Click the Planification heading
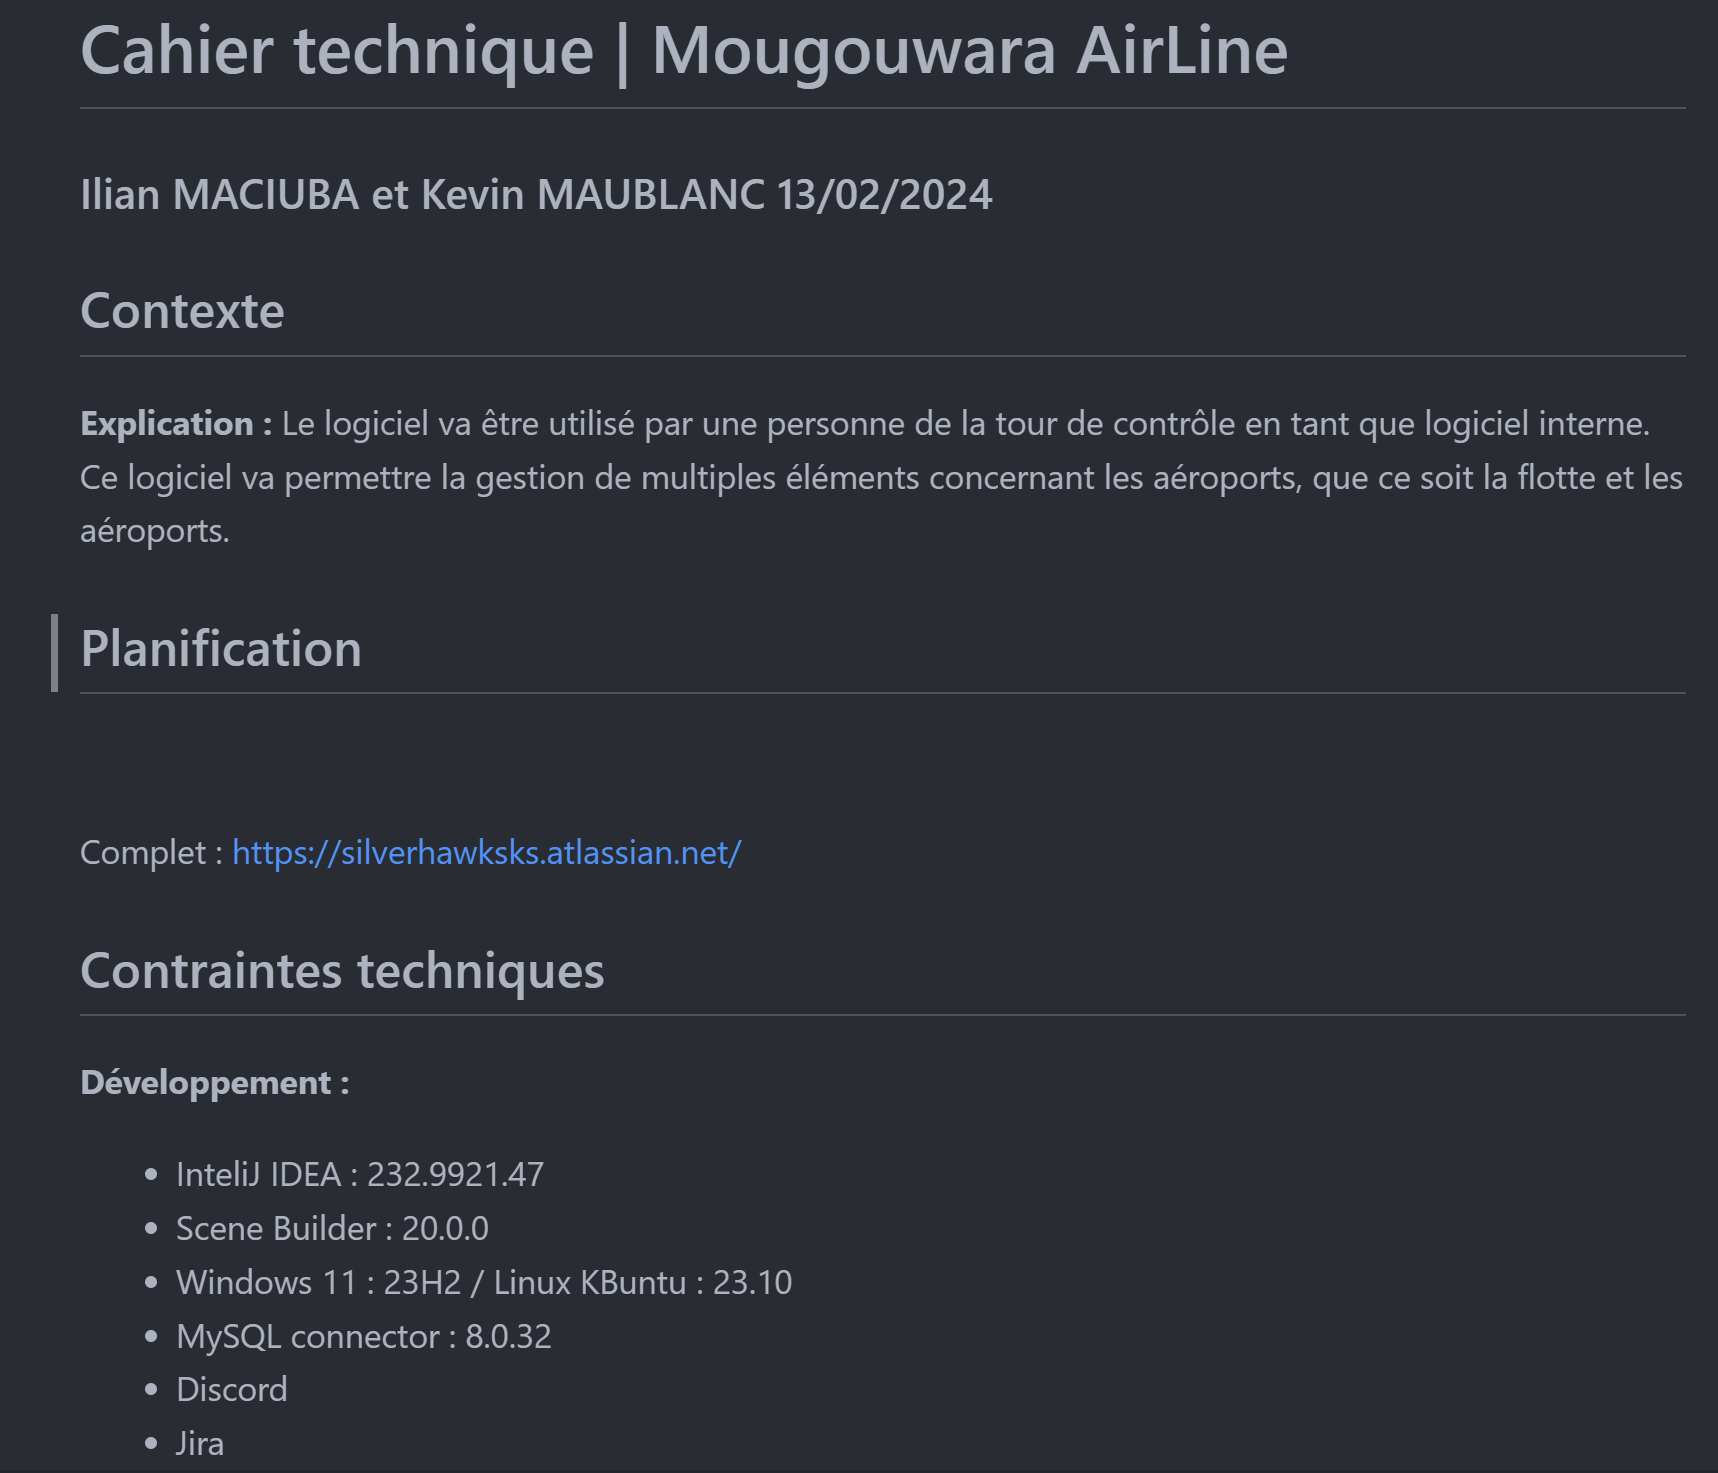This screenshot has height=1473, width=1718. [x=221, y=649]
